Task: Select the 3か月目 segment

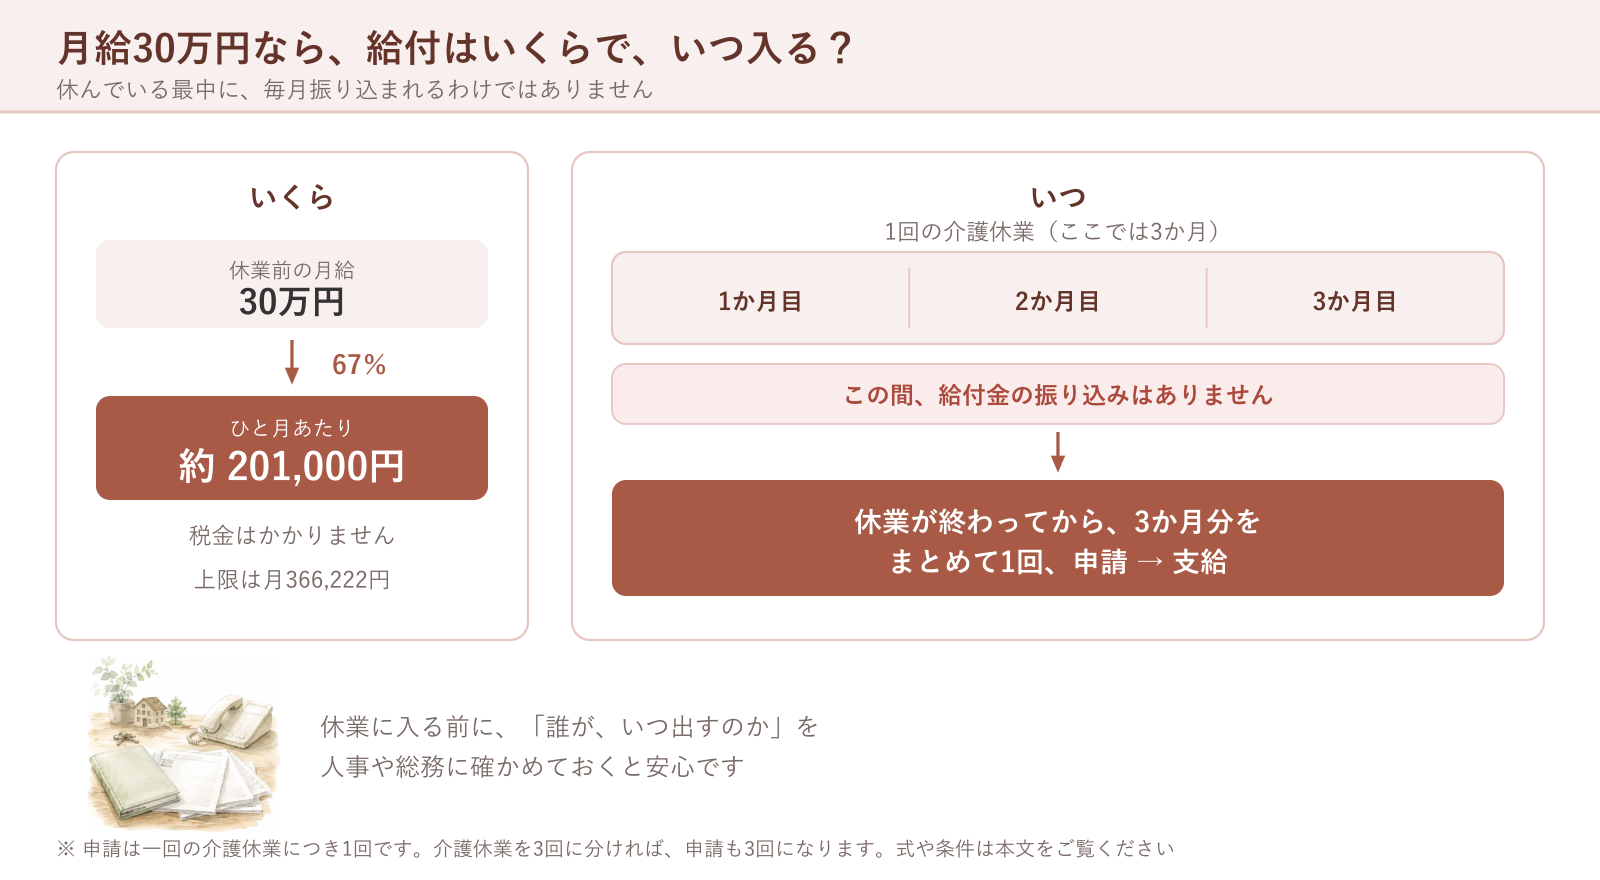Action: pos(1355,300)
